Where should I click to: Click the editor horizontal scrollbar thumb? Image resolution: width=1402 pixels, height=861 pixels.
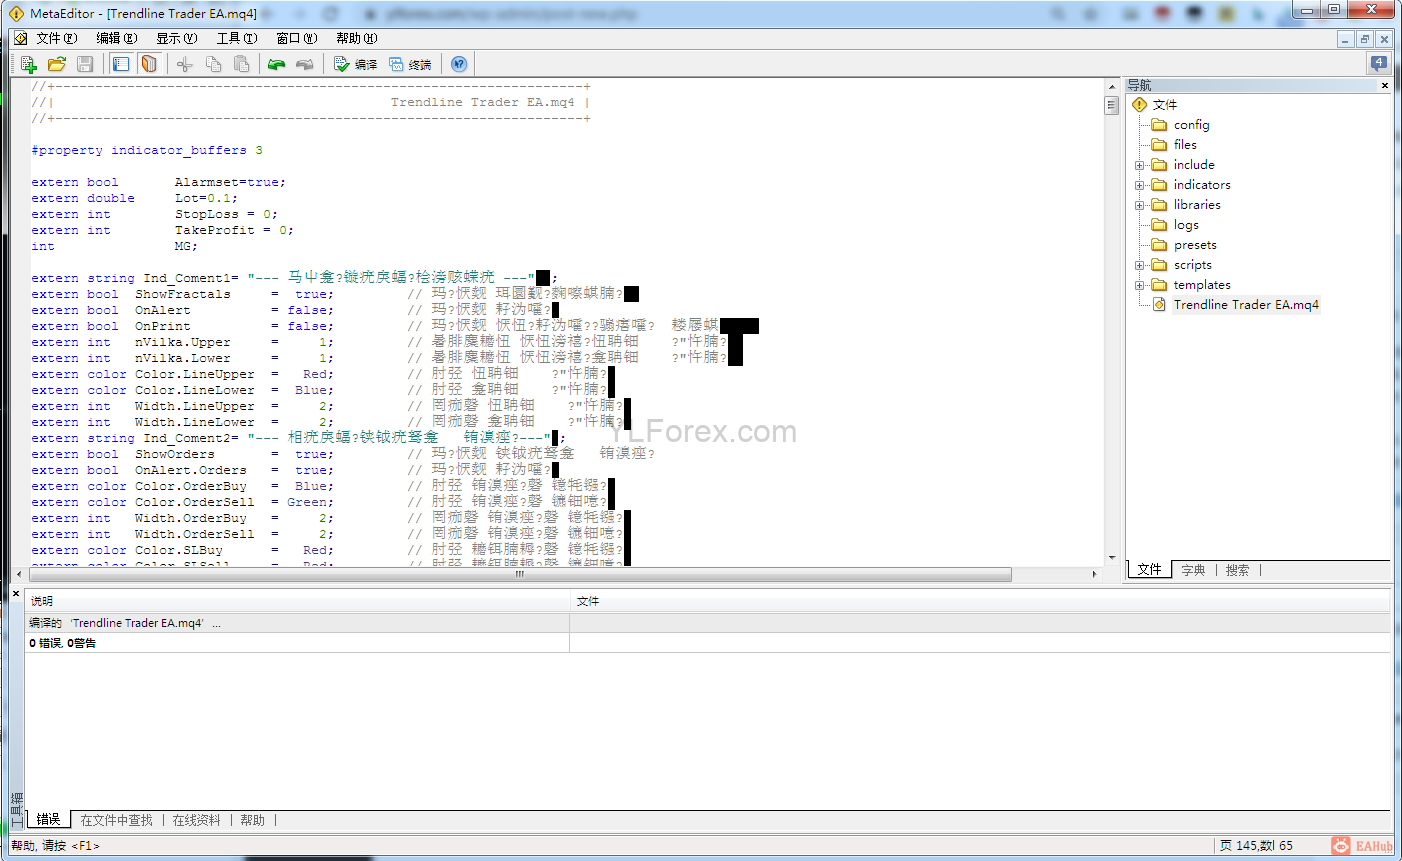[x=519, y=575]
